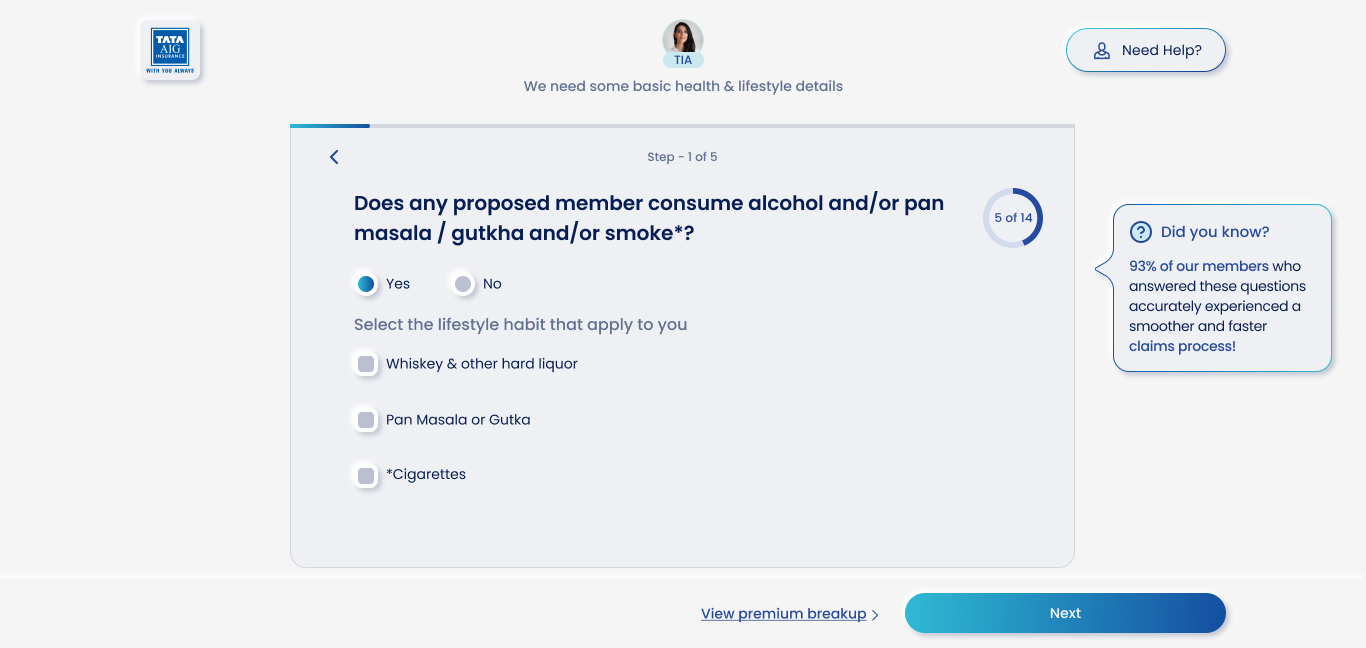Check the Pan Masala or Gutka box
Viewport: 1366px width, 648px height.
point(366,420)
